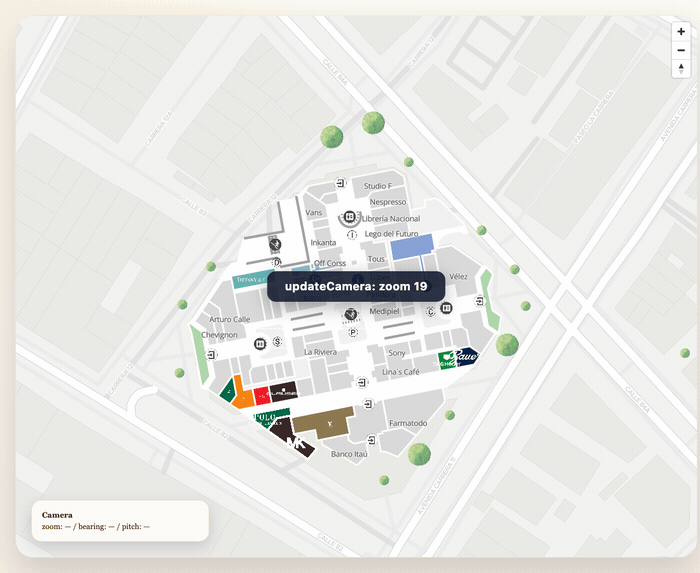Zoom in with the plus button
700x573 pixels.
pyautogui.click(x=681, y=32)
